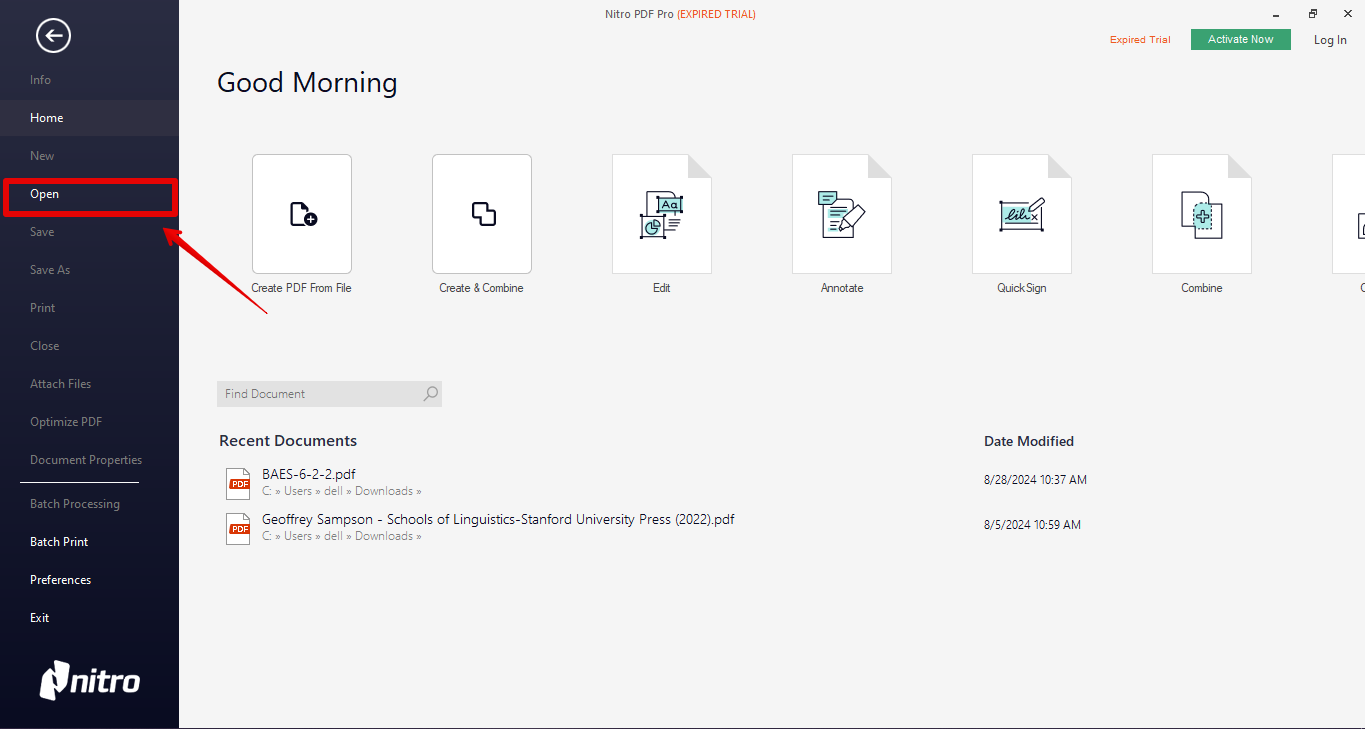Click folder path under Geoffrey Sampson file
This screenshot has width=1365, height=729.
(342, 536)
